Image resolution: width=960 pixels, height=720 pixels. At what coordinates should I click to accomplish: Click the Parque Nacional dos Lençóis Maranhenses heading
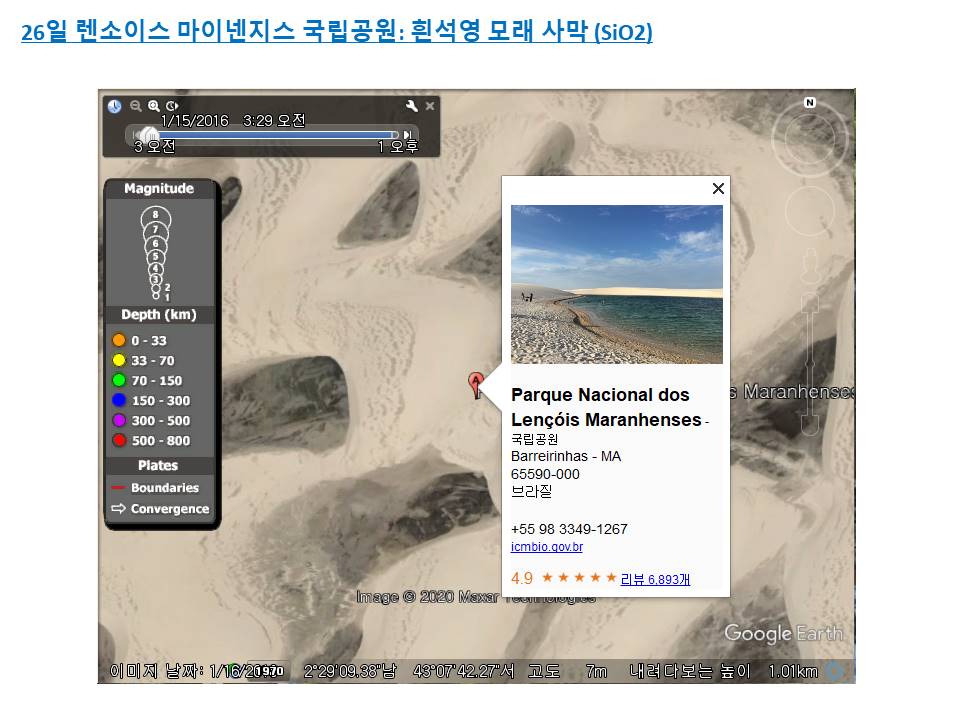[606, 407]
